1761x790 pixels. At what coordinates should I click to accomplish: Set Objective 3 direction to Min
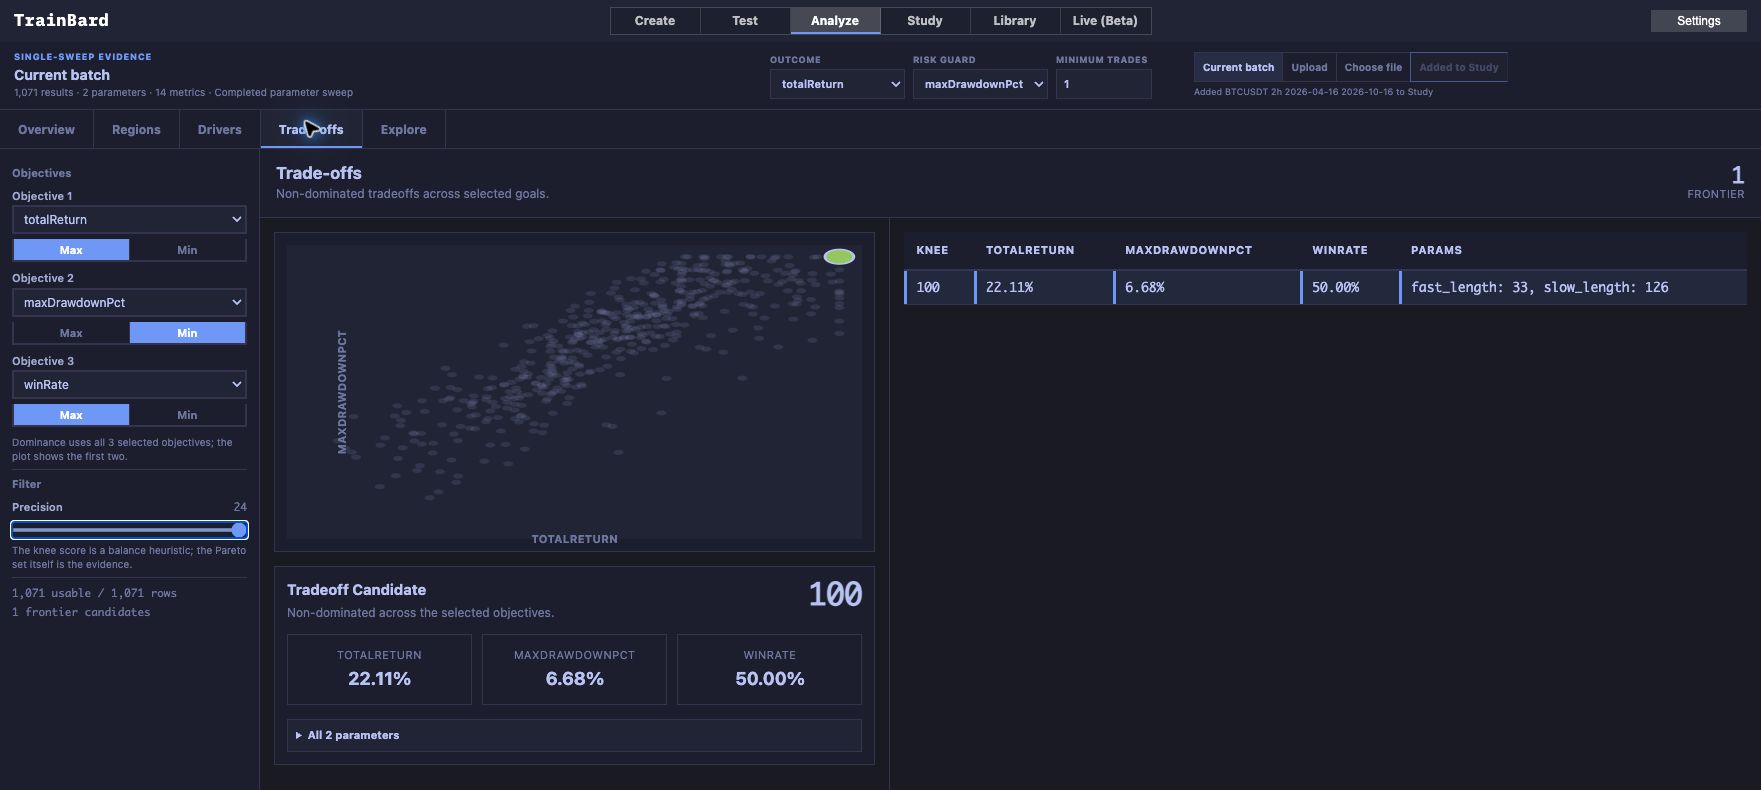tap(187, 415)
